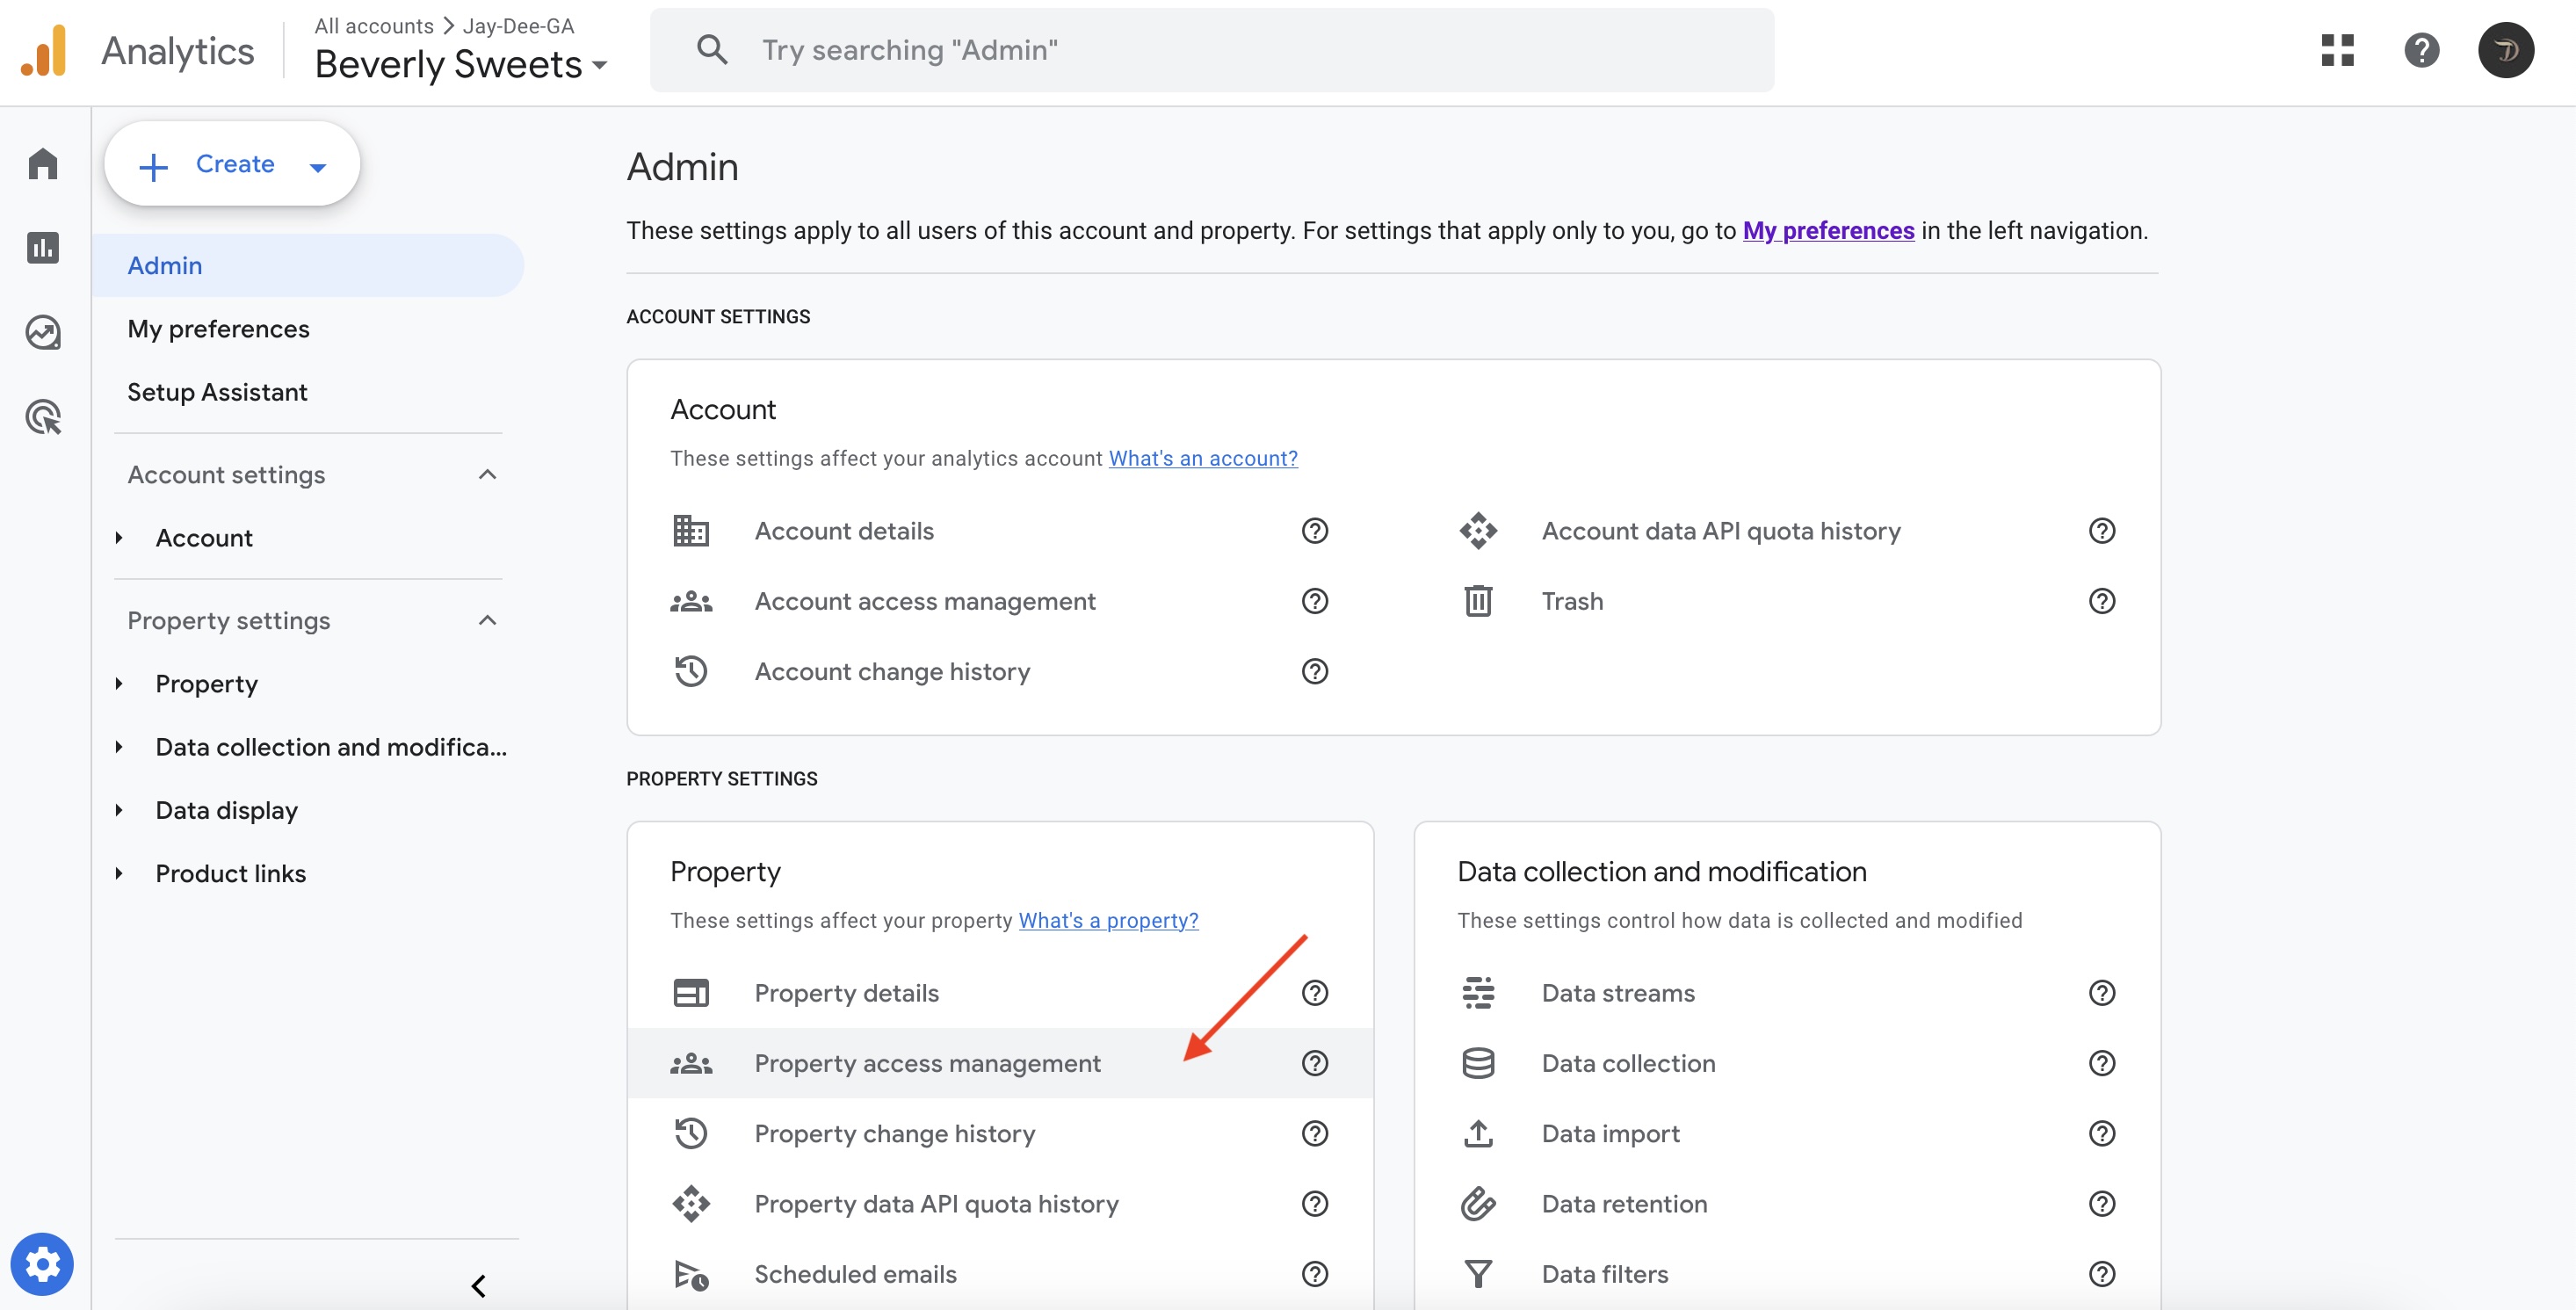Open the Google apps grid icon
This screenshot has width=2576, height=1310.
tap(2337, 50)
